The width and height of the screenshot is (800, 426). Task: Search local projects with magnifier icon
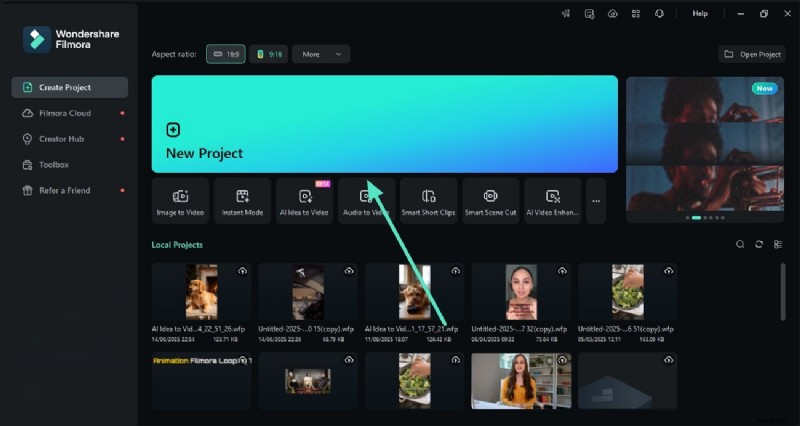pos(740,244)
